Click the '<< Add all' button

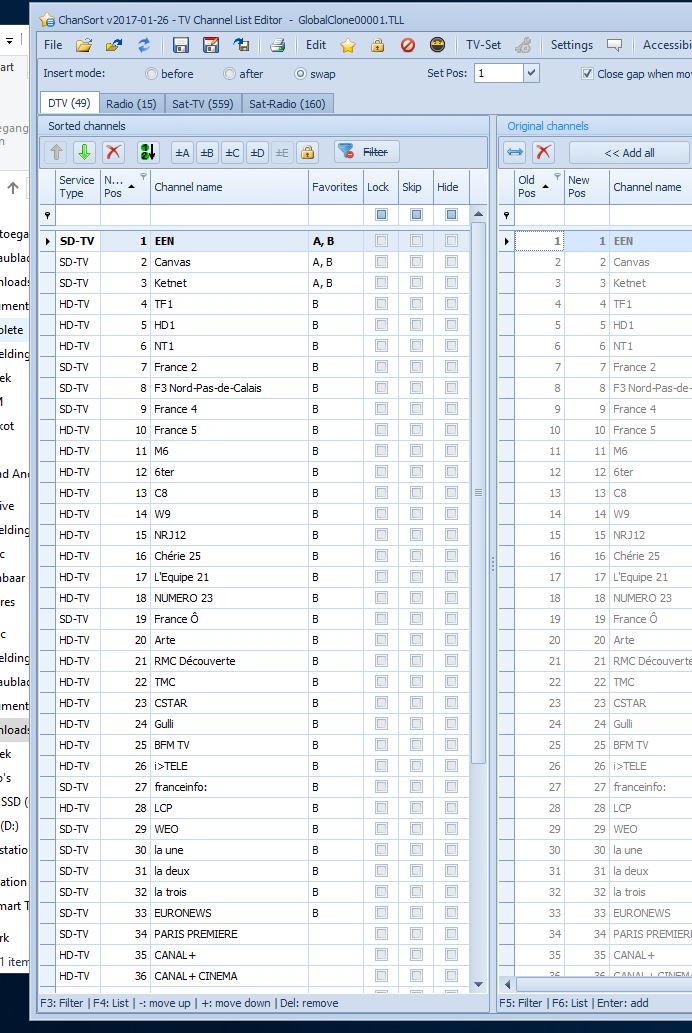tap(629, 152)
